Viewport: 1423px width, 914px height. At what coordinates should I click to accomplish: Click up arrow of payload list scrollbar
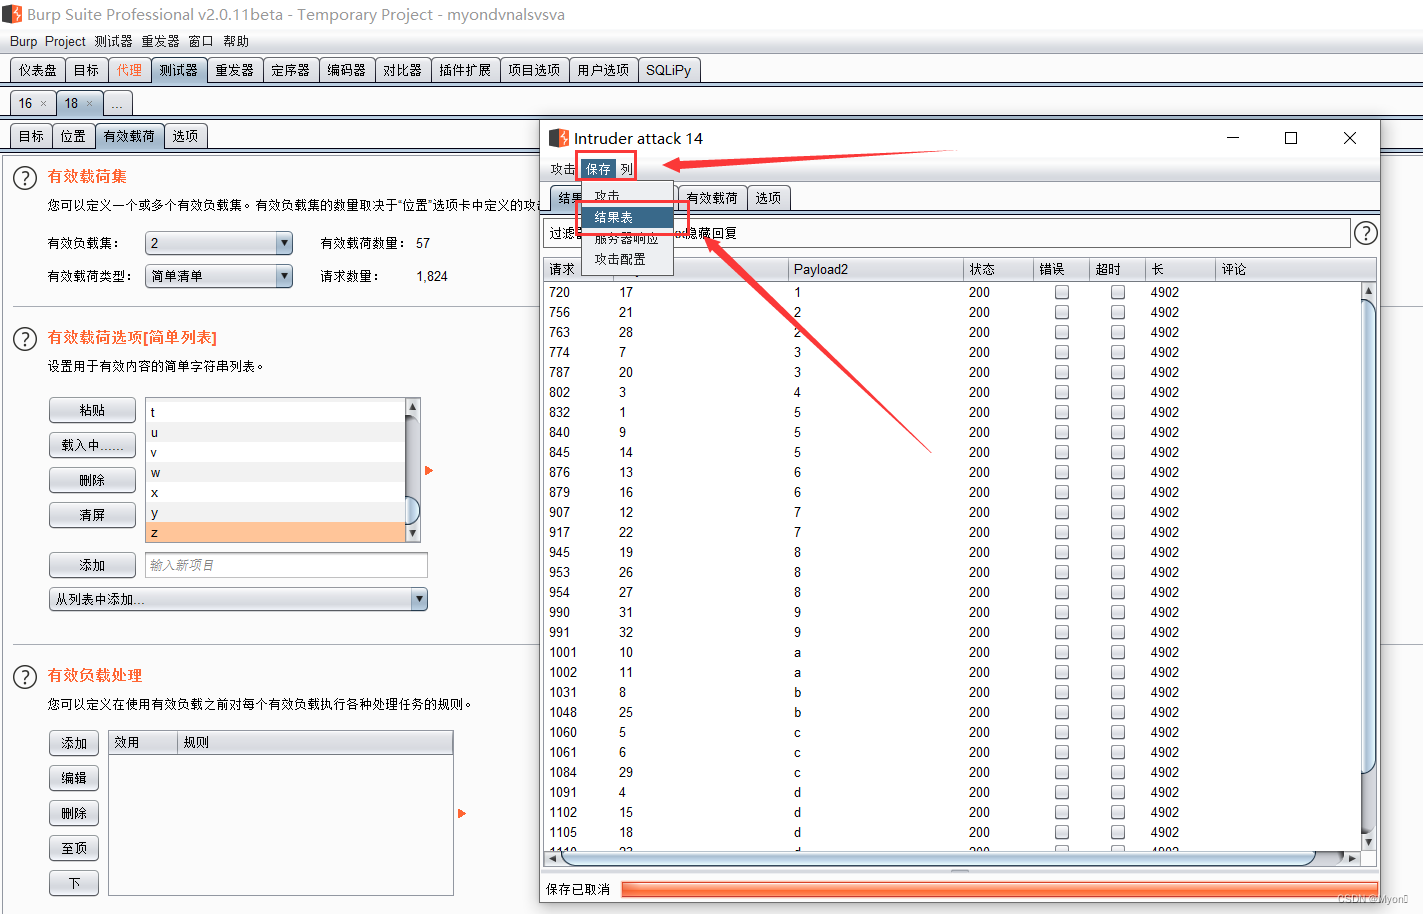click(412, 407)
